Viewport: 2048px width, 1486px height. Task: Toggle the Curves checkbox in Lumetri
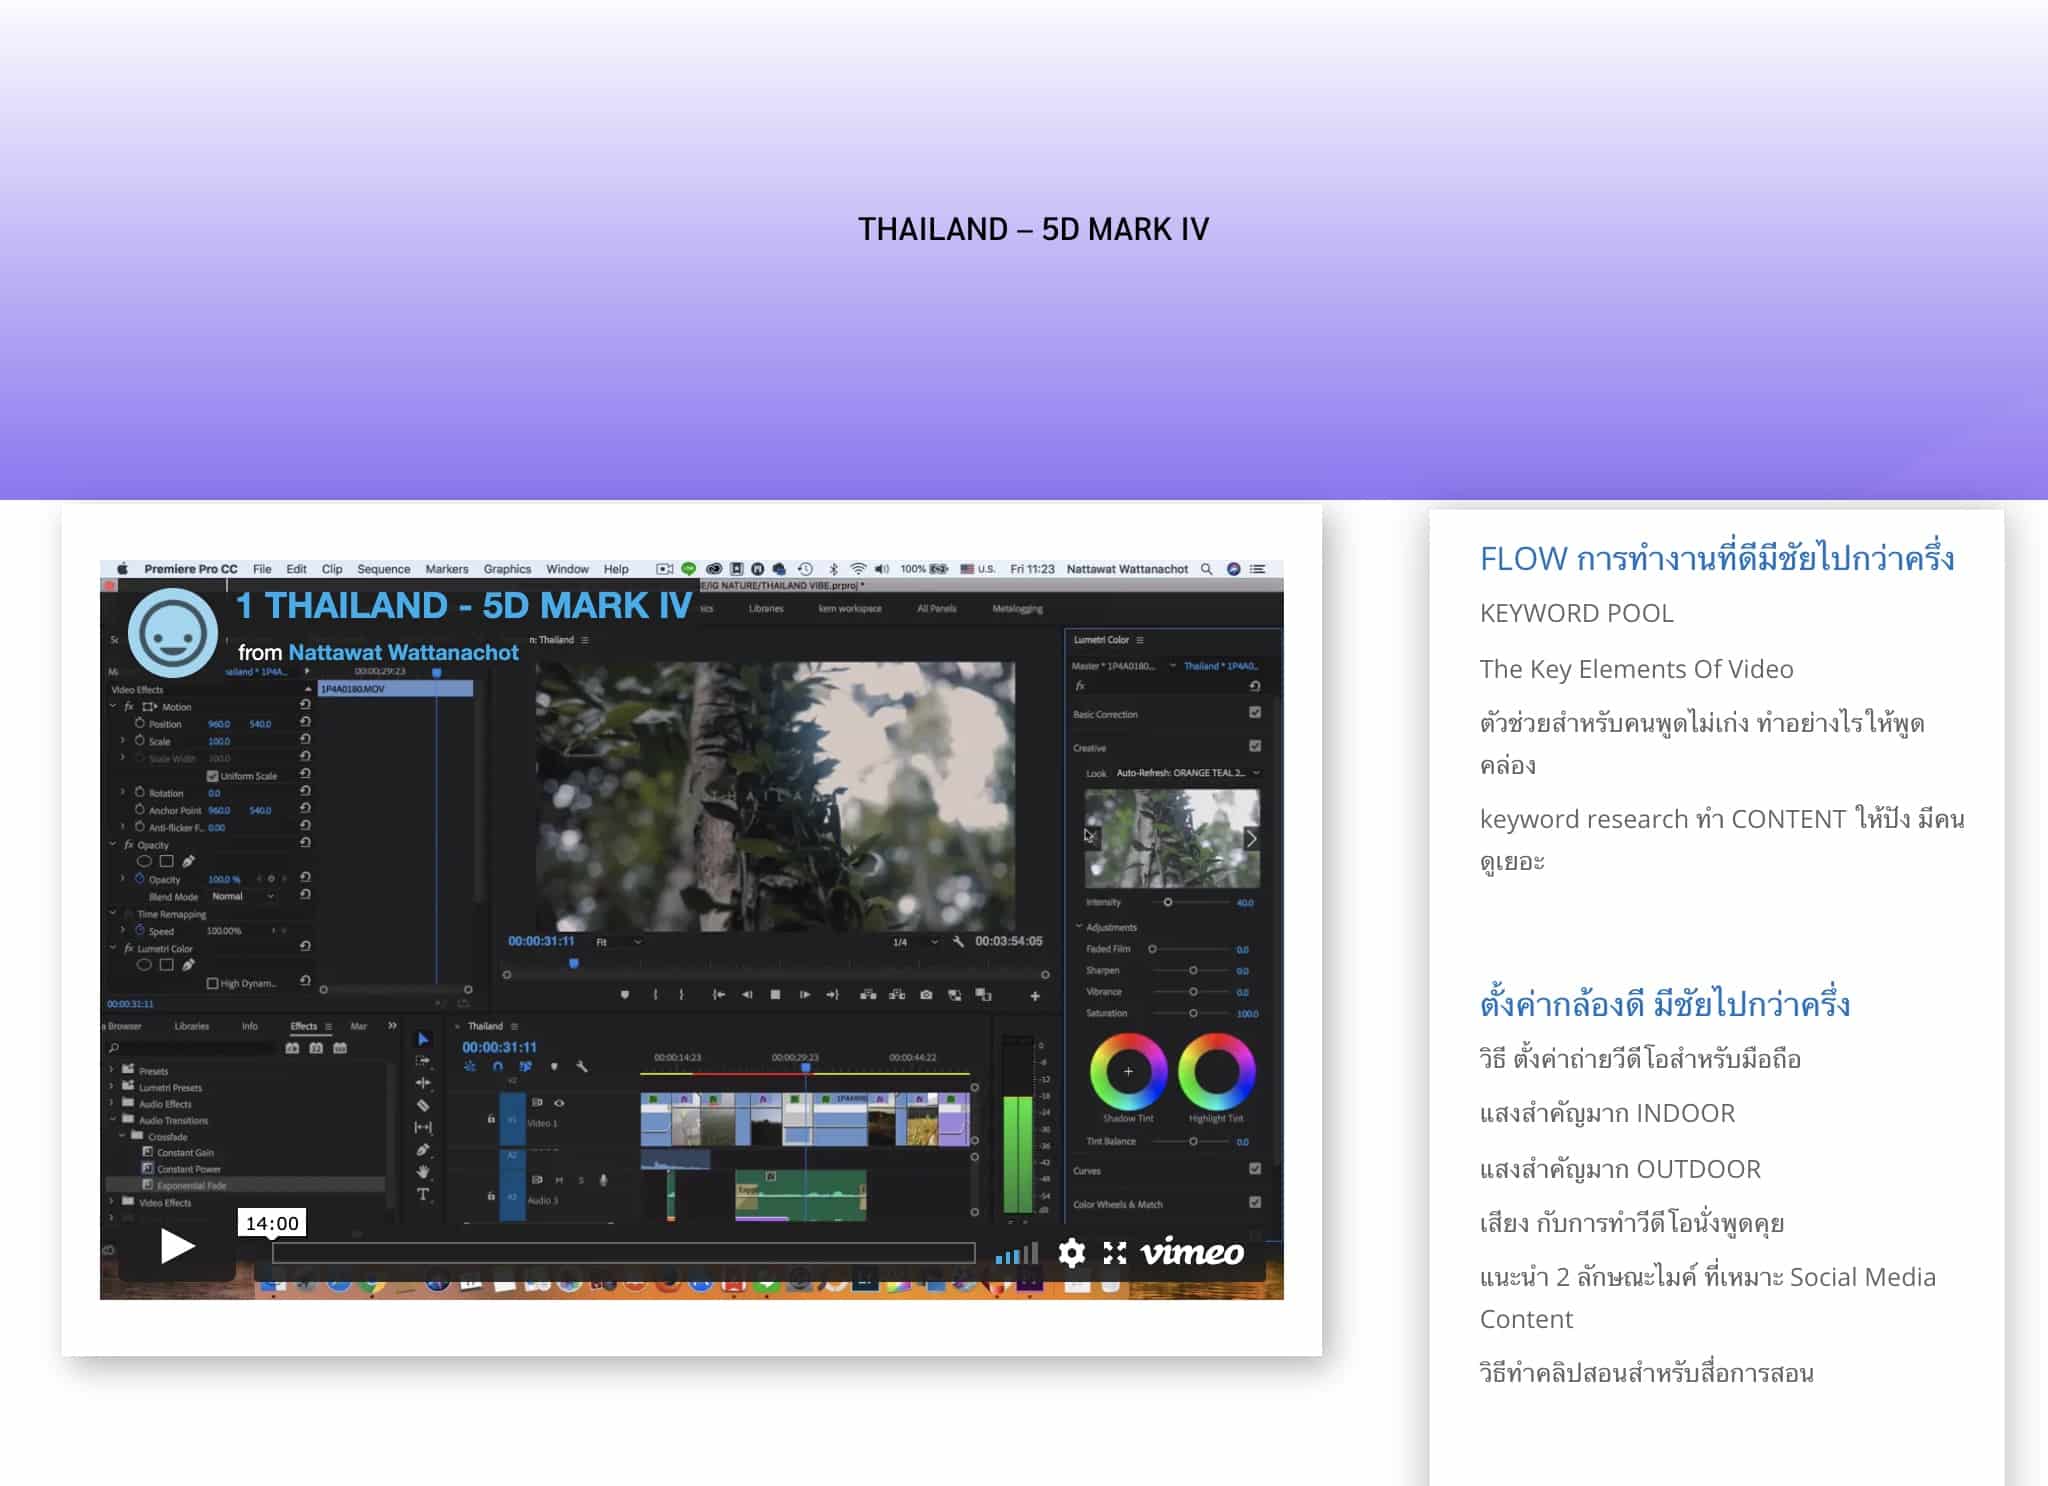pos(1255,1169)
